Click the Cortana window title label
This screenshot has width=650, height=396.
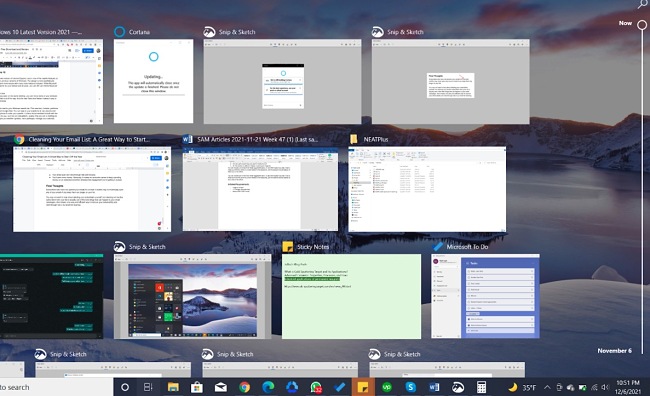coord(139,32)
